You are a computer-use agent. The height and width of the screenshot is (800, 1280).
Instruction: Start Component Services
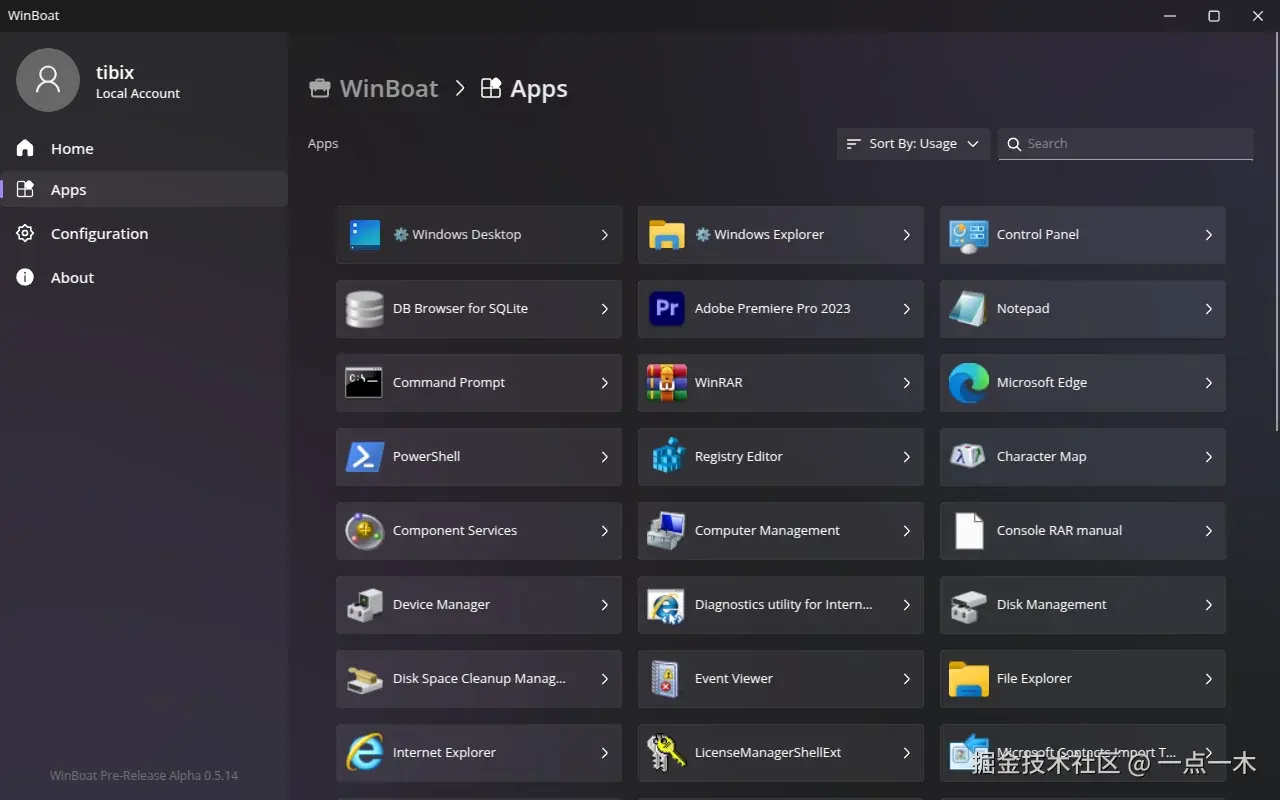tap(478, 531)
